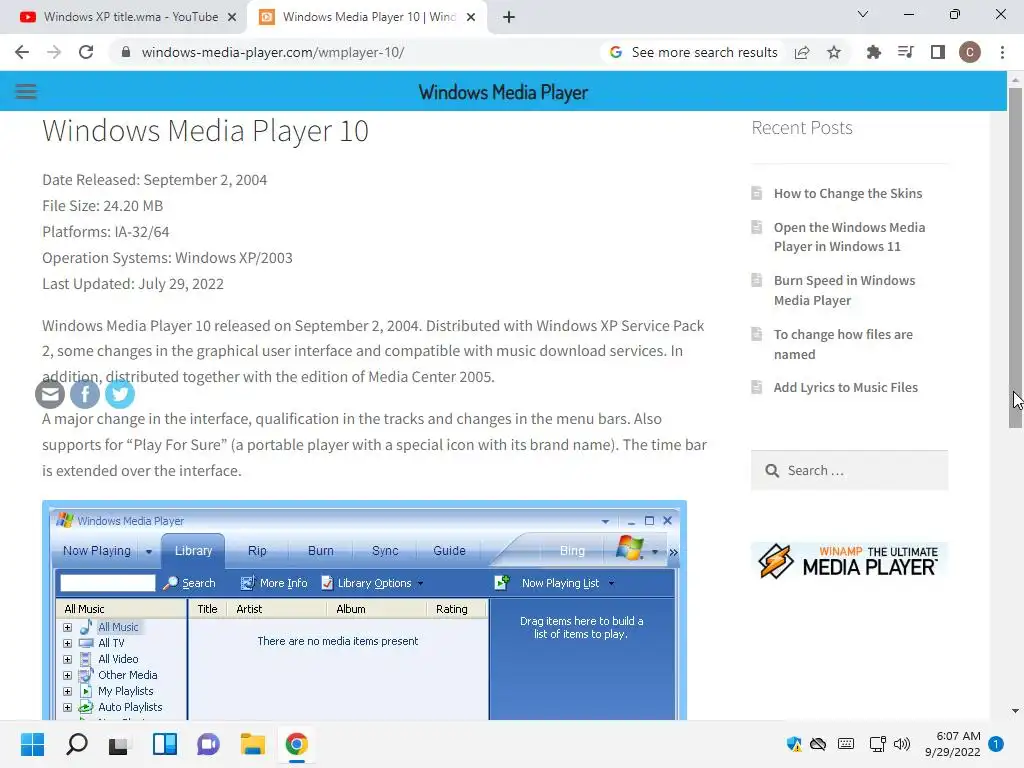Close the Windows Media Player 10 tab
This screenshot has width=1024, height=768.
pyautogui.click(x=471, y=17)
